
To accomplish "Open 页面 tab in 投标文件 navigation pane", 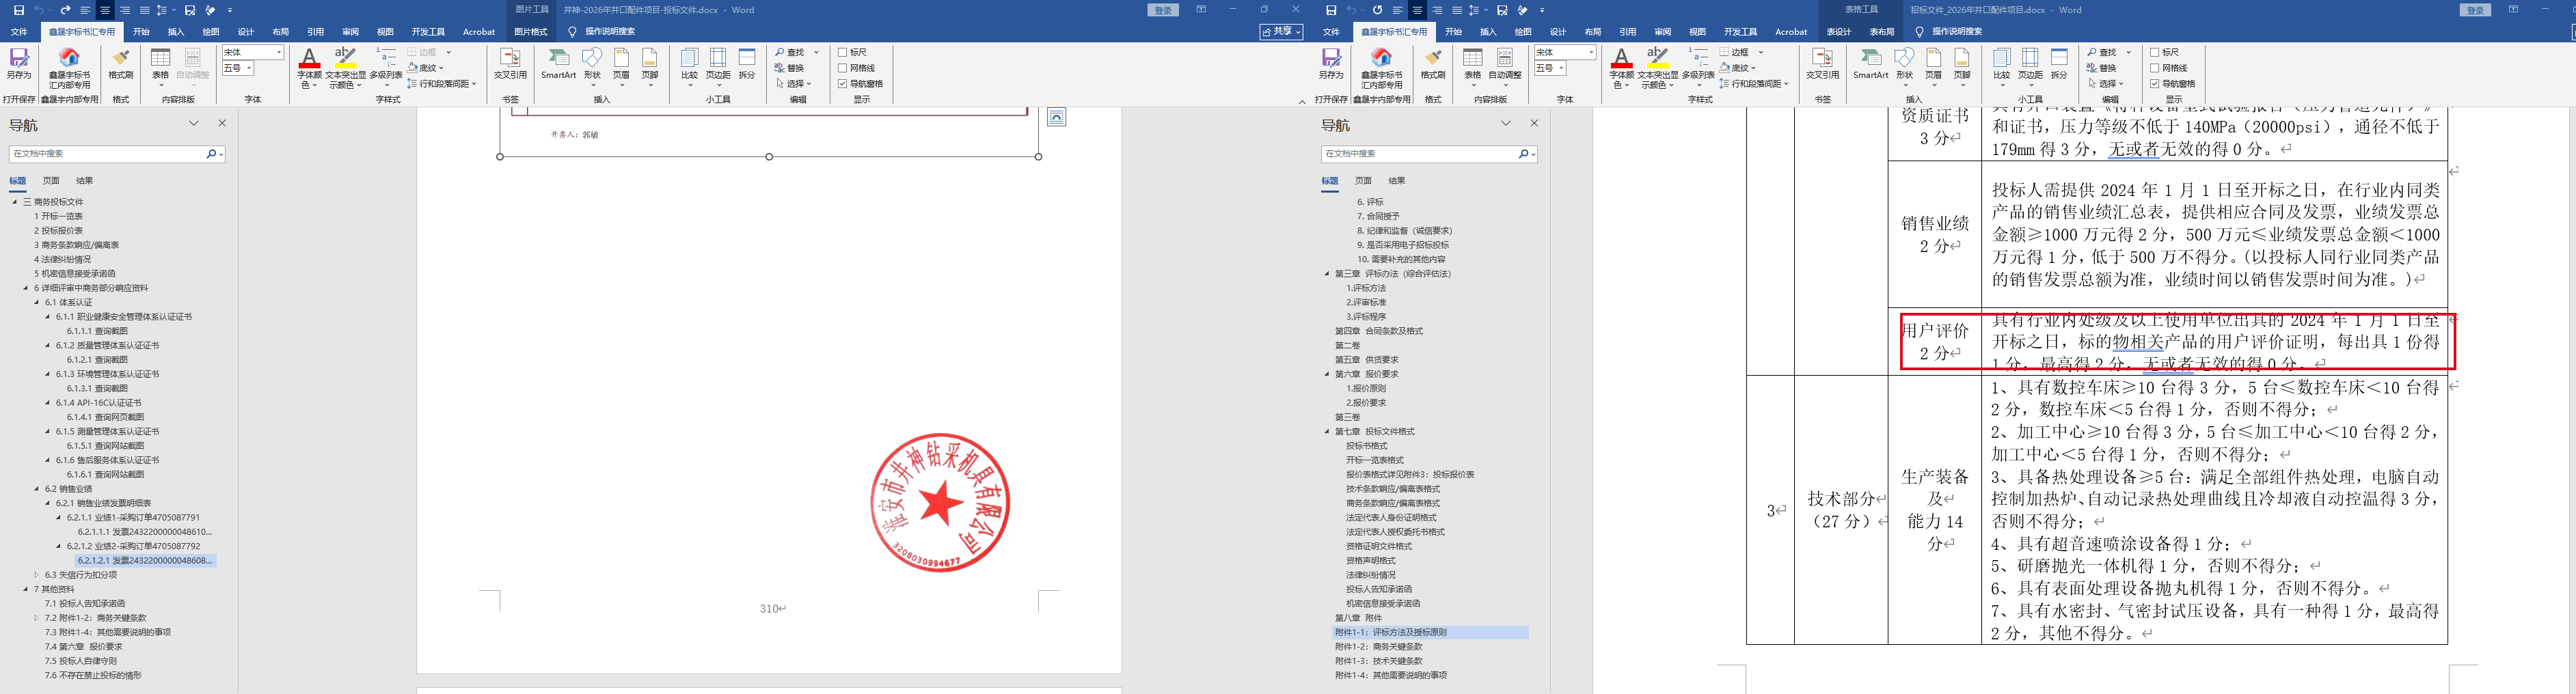I will pos(51,181).
